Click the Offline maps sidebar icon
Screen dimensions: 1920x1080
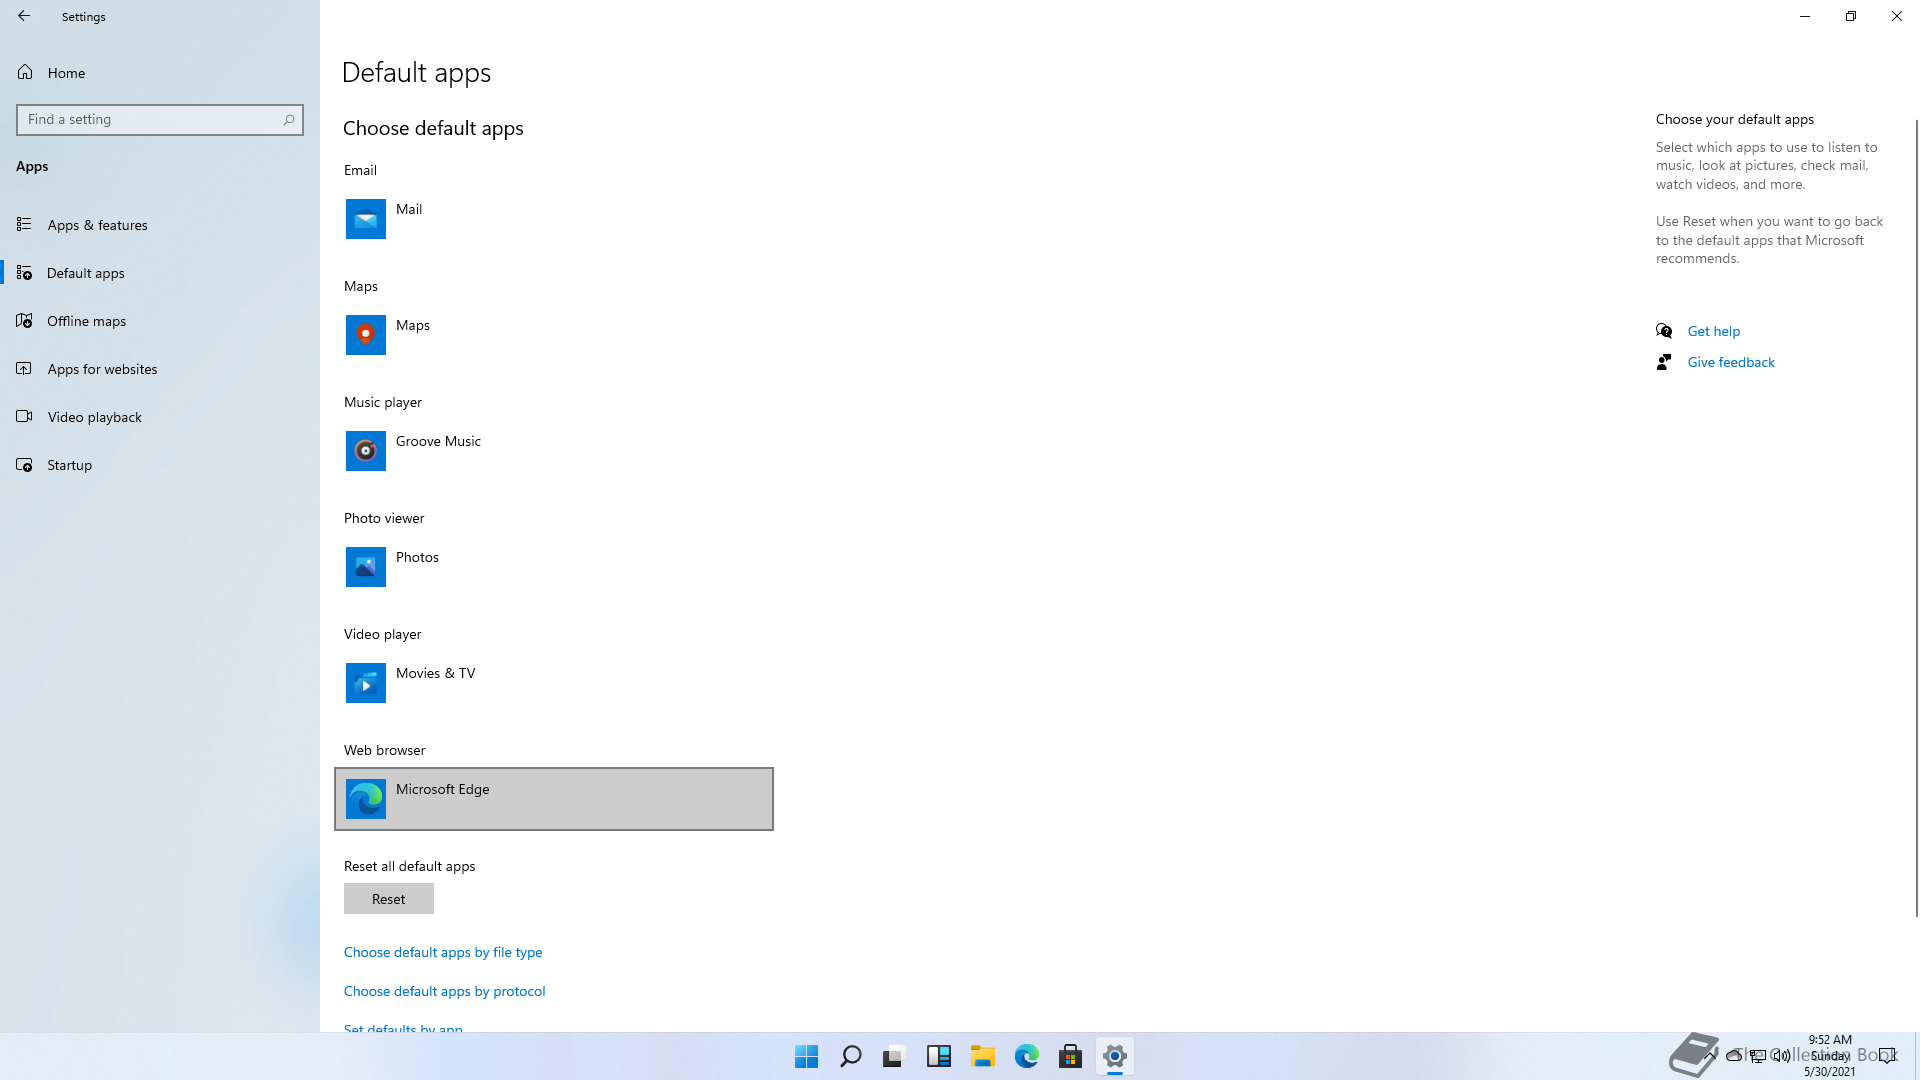(x=24, y=320)
